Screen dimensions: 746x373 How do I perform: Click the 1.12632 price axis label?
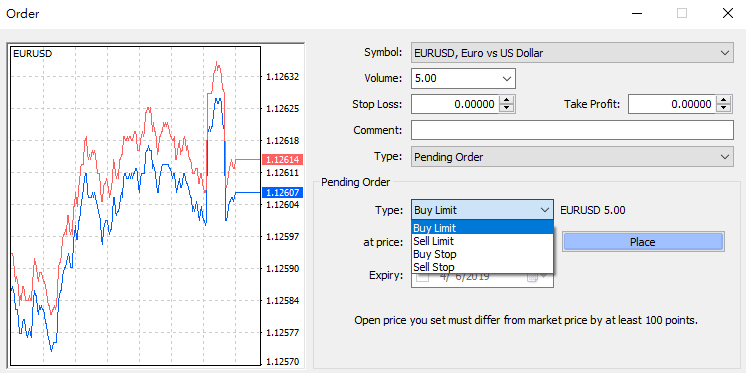pyautogui.click(x=283, y=77)
